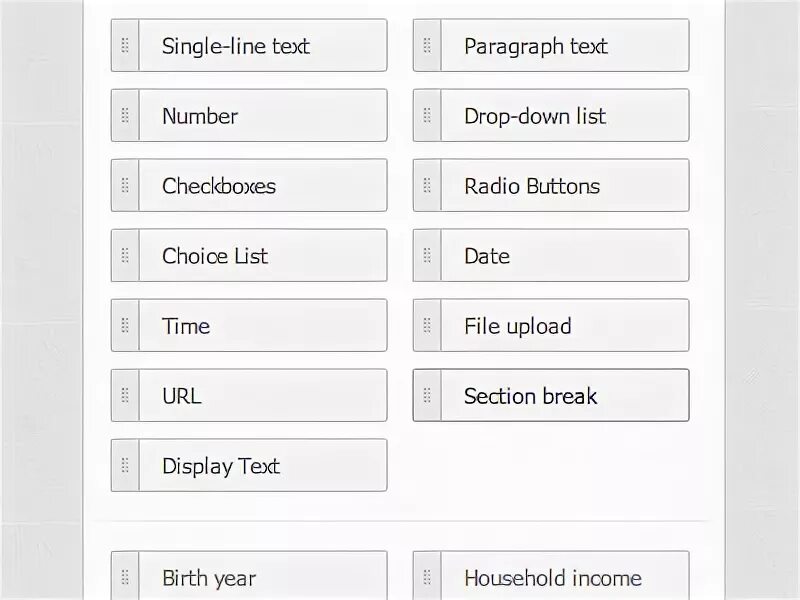Screen dimensions: 800x600
Task: Click the drag handle on Single-line text
Action: (x=125, y=46)
